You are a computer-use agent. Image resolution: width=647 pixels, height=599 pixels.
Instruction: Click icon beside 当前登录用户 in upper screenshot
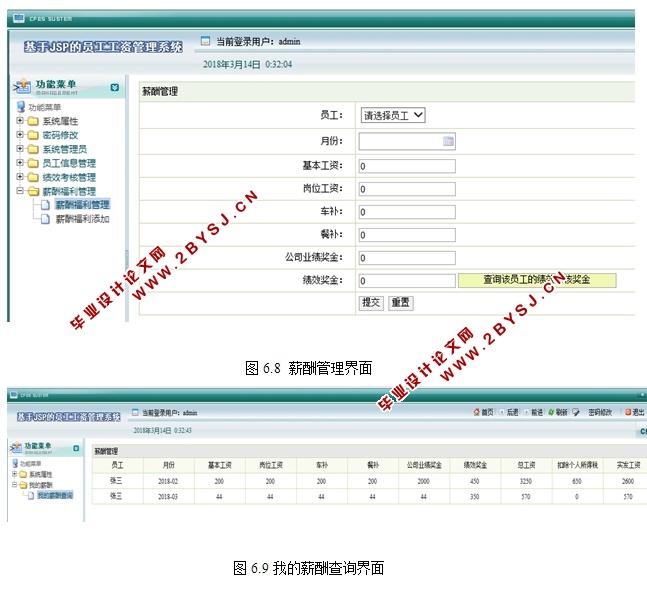(x=205, y=41)
